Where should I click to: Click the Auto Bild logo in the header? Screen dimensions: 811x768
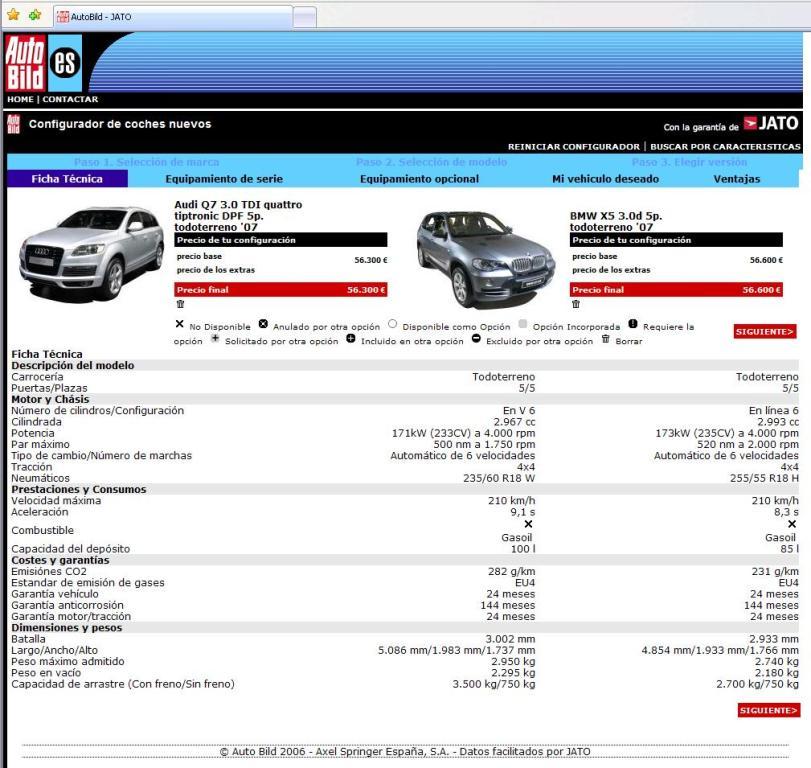(25, 63)
